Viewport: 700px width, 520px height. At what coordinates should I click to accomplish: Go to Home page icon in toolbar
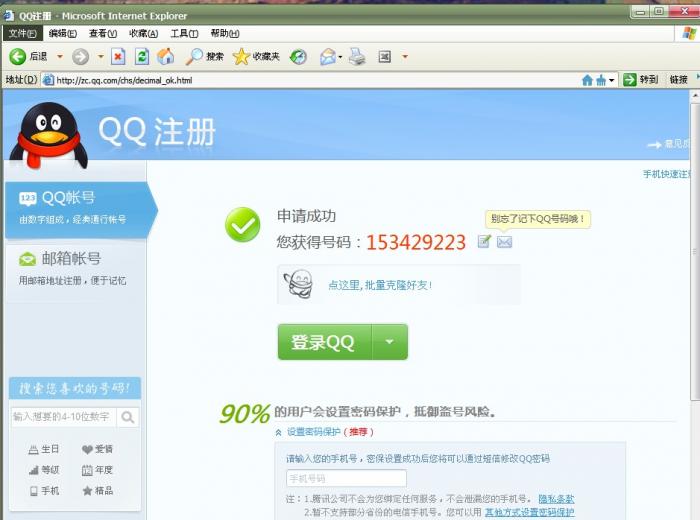[166, 57]
